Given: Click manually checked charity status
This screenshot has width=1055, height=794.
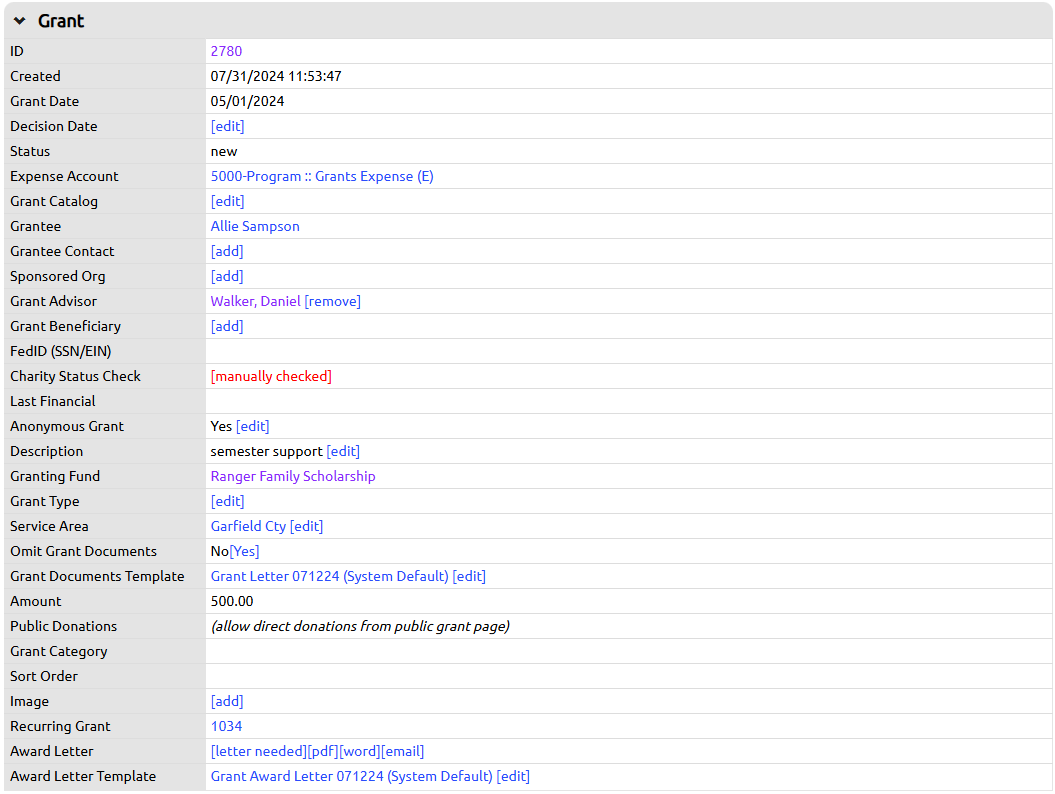Looking at the screenshot, I should click(x=271, y=376).
